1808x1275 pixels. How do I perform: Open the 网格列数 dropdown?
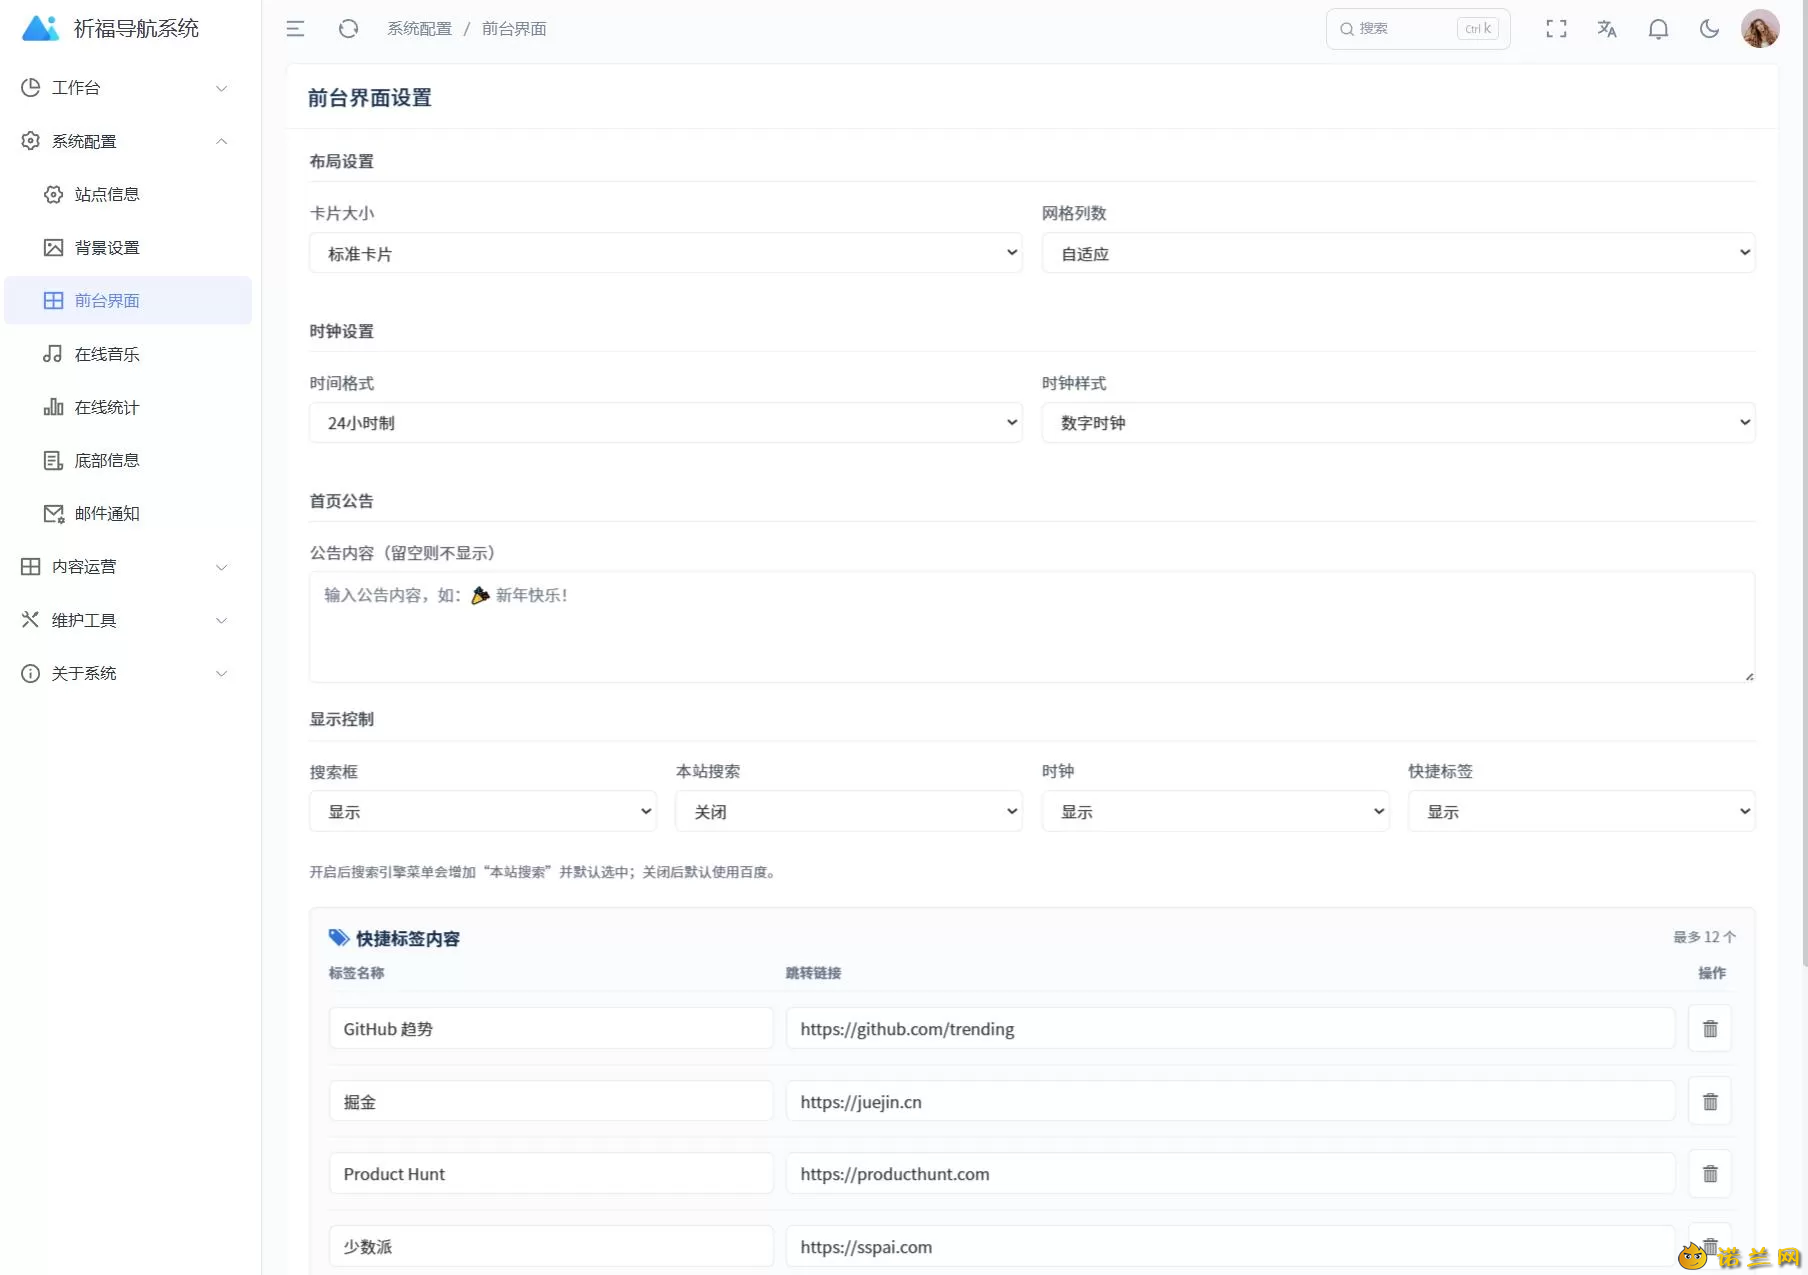point(1398,253)
